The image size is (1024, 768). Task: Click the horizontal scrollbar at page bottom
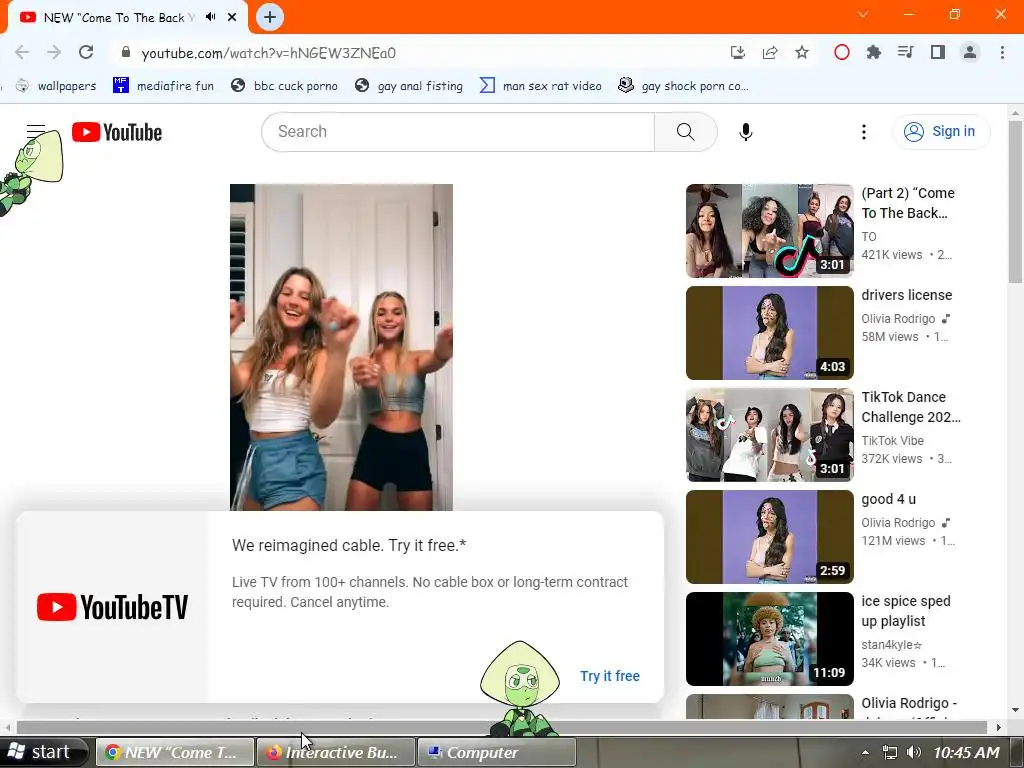(x=502, y=727)
